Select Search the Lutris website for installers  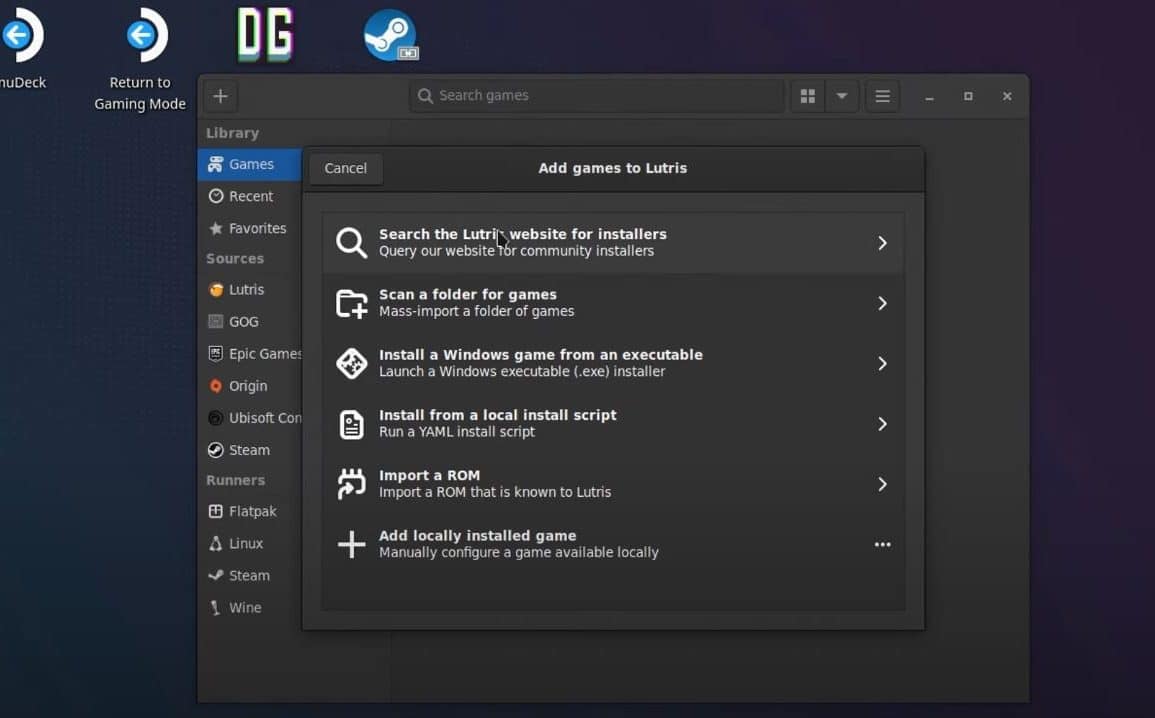click(613, 242)
